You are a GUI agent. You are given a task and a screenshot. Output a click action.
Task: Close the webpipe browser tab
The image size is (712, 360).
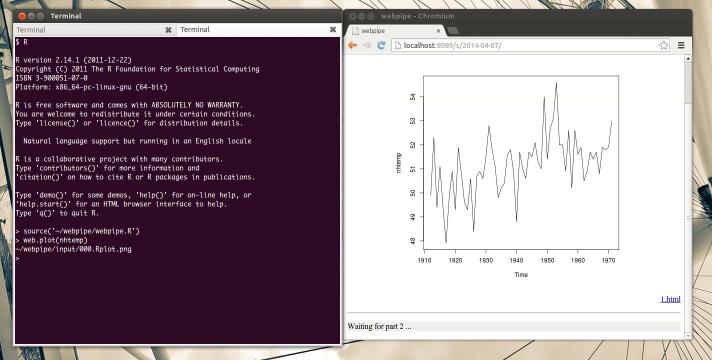click(438, 31)
